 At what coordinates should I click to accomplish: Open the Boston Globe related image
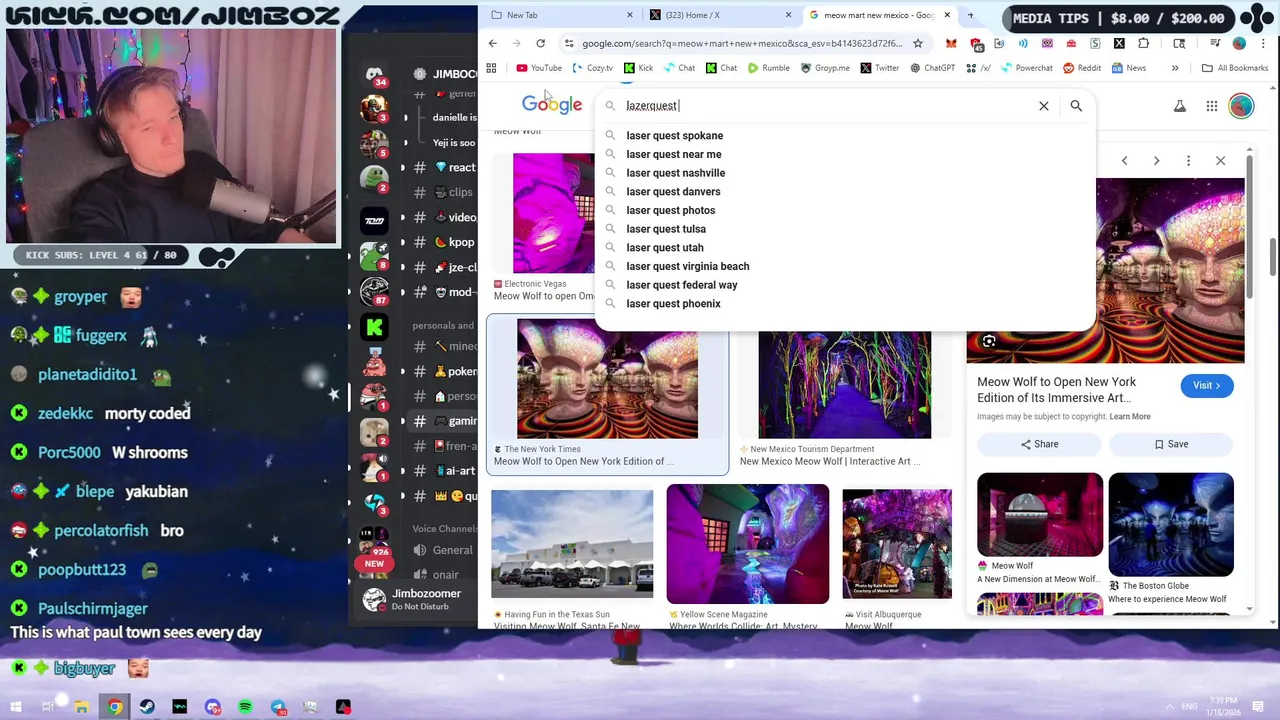(x=1171, y=525)
